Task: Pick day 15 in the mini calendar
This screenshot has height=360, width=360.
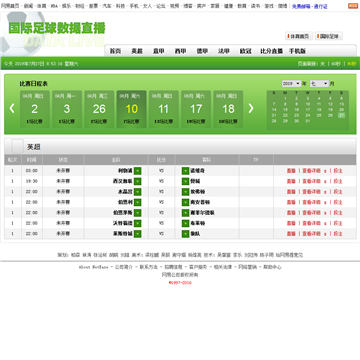Action: [x=285, y=109]
